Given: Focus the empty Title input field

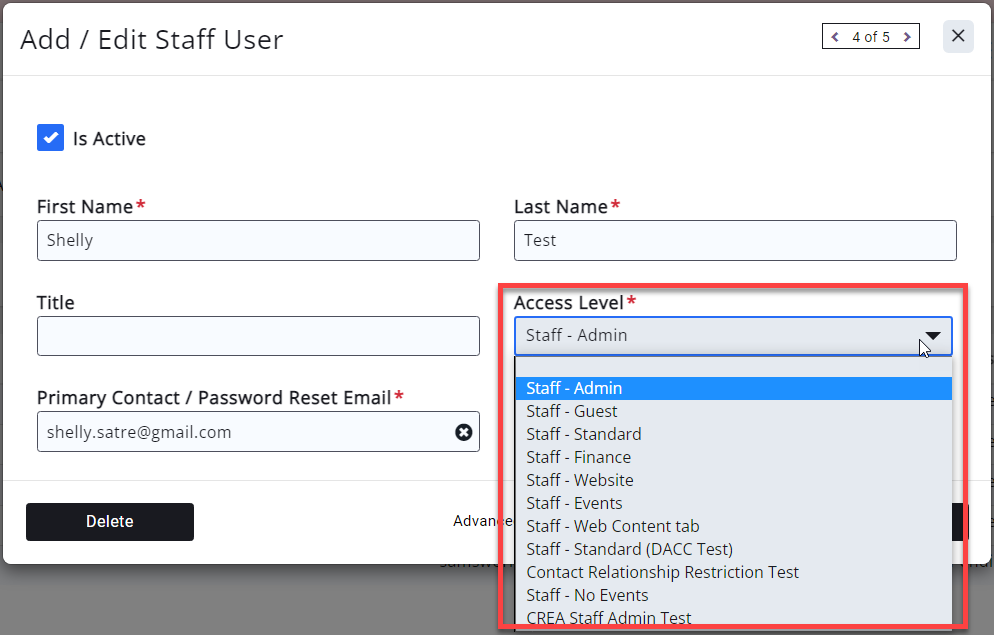Looking at the screenshot, I should pos(258,336).
